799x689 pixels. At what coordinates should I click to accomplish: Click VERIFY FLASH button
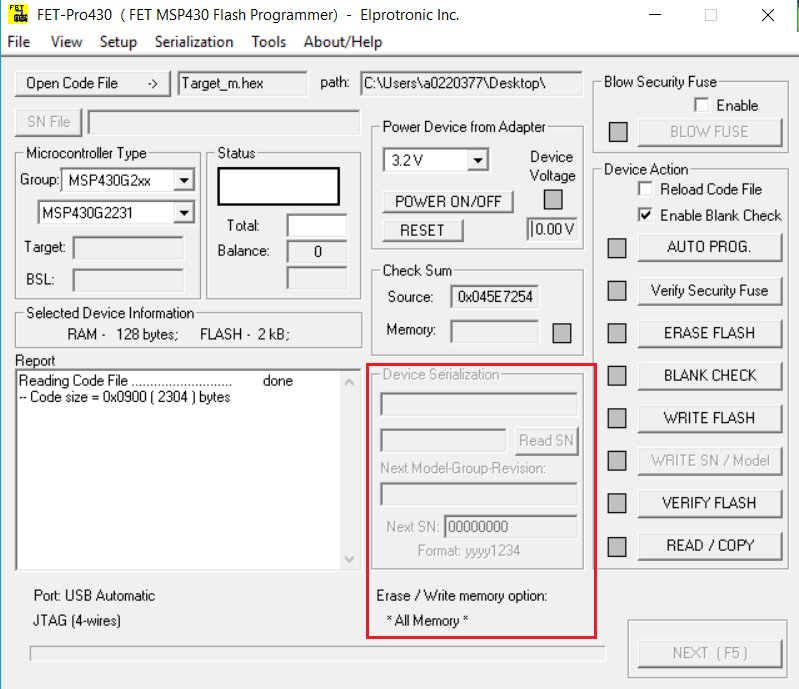coord(709,504)
